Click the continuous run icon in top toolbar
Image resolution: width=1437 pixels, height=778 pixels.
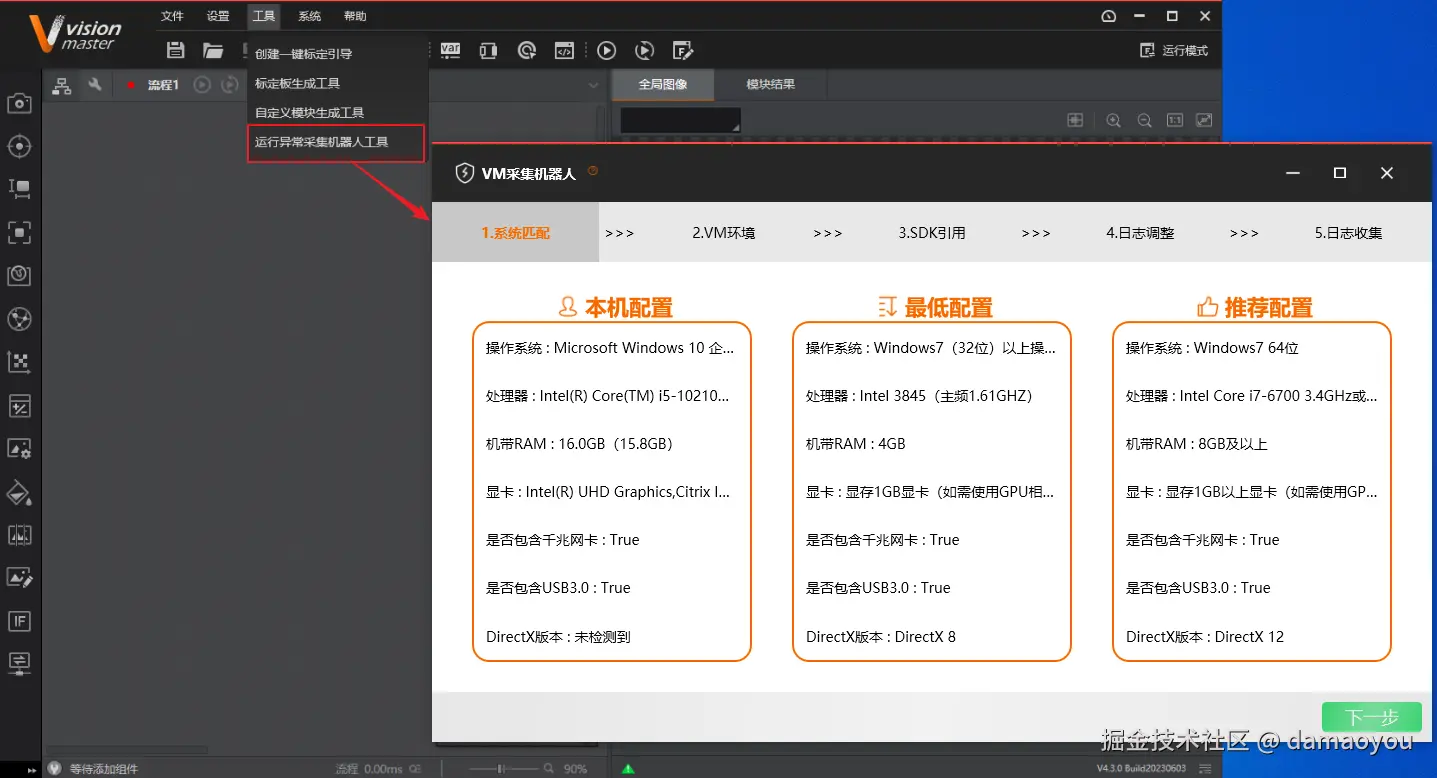click(645, 50)
